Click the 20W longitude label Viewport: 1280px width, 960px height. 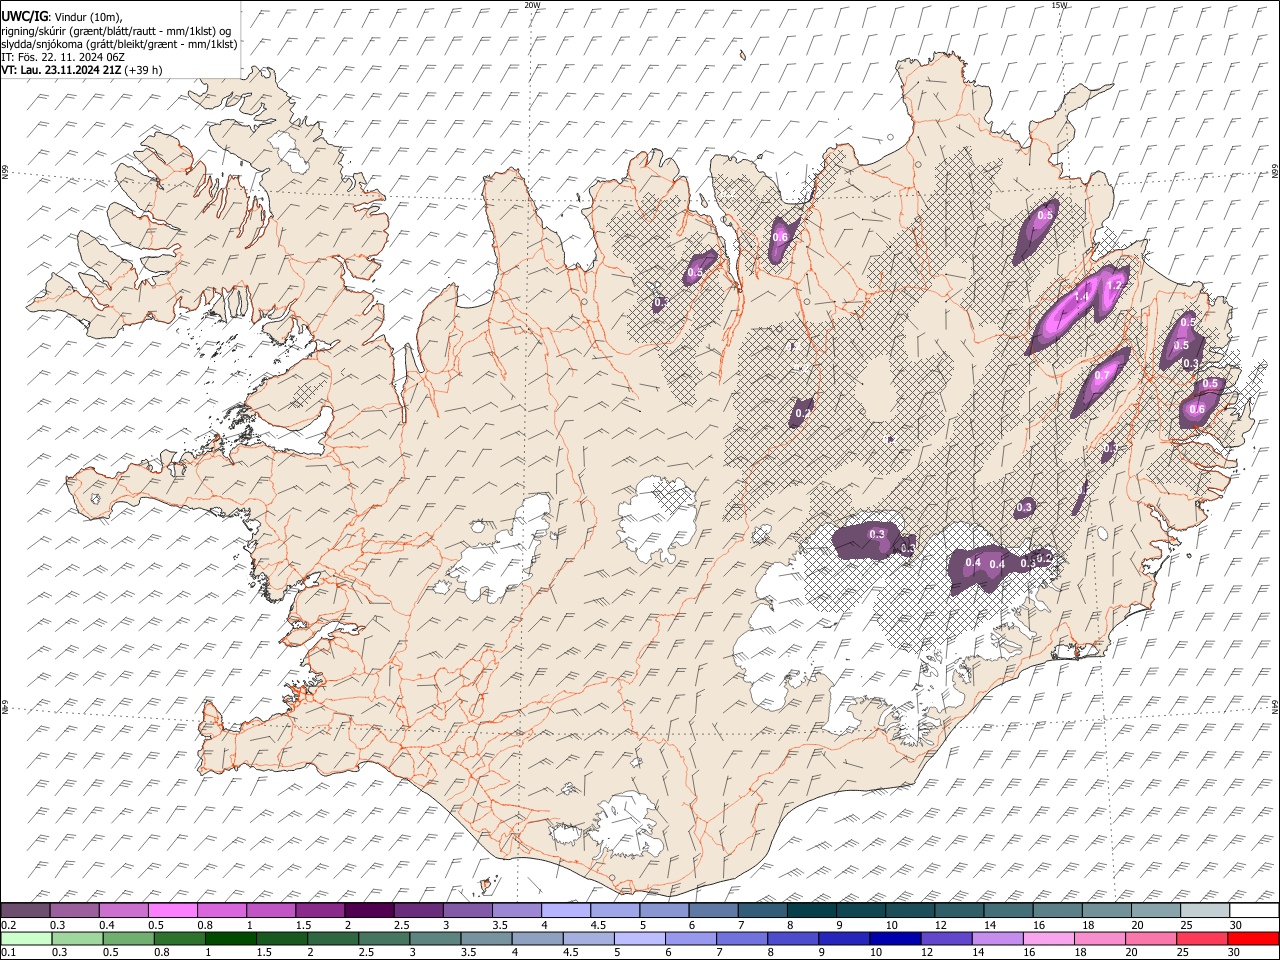pyautogui.click(x=532, y=5)
